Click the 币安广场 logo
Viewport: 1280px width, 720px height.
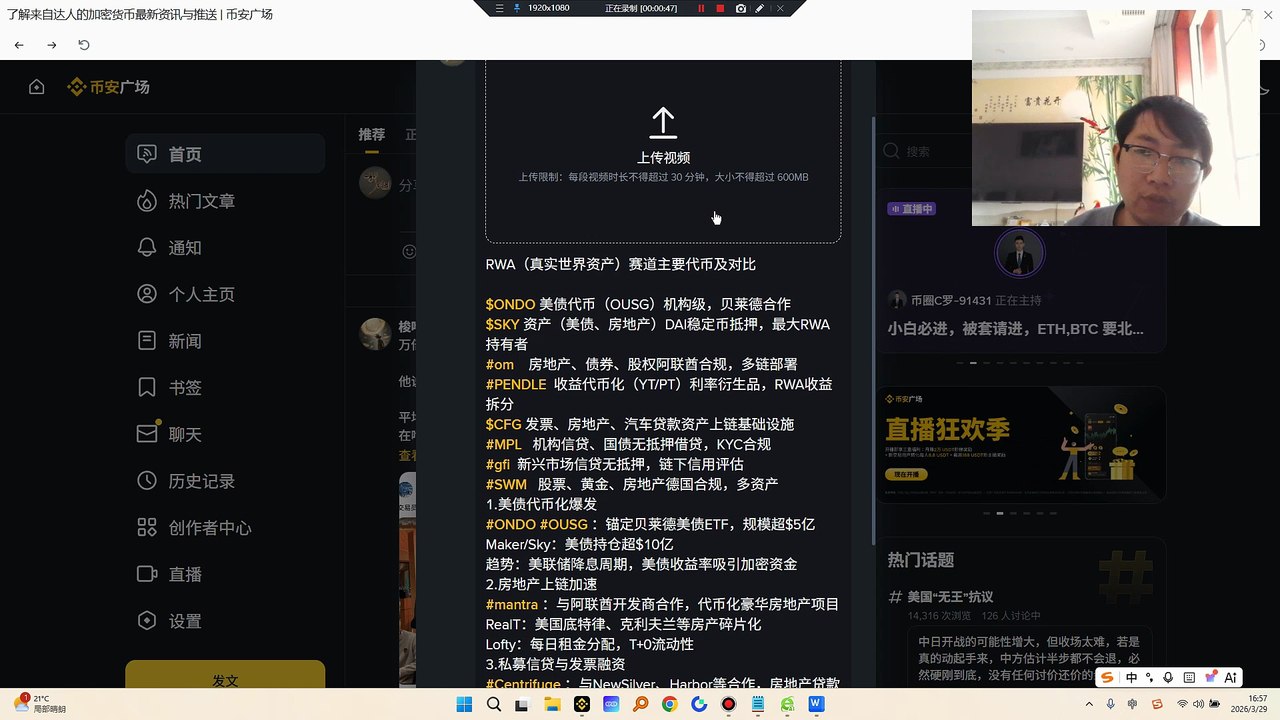108,87
